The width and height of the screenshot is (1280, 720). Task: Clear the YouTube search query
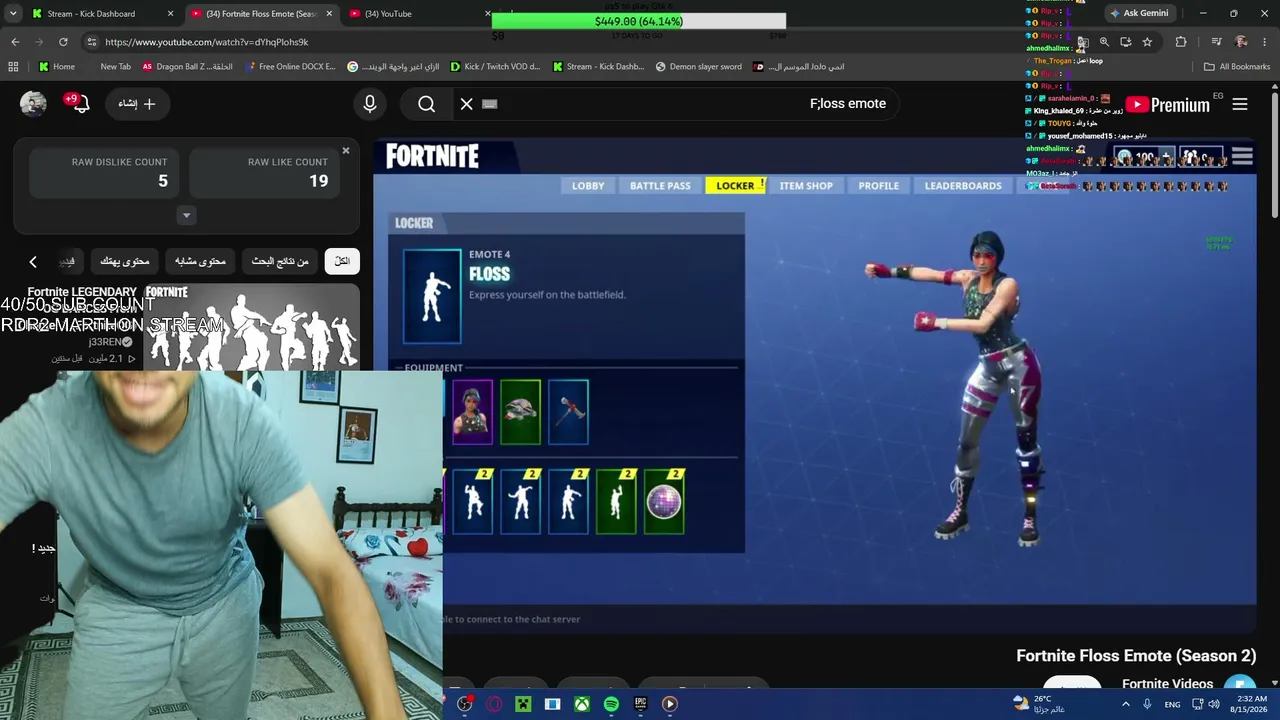[467, 104]
